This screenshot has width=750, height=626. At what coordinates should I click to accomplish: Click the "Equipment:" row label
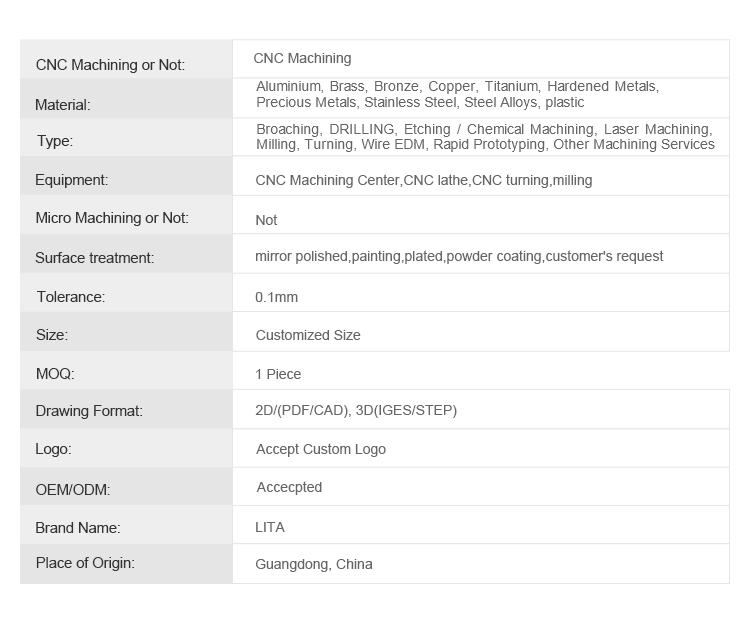pos(71,180)
